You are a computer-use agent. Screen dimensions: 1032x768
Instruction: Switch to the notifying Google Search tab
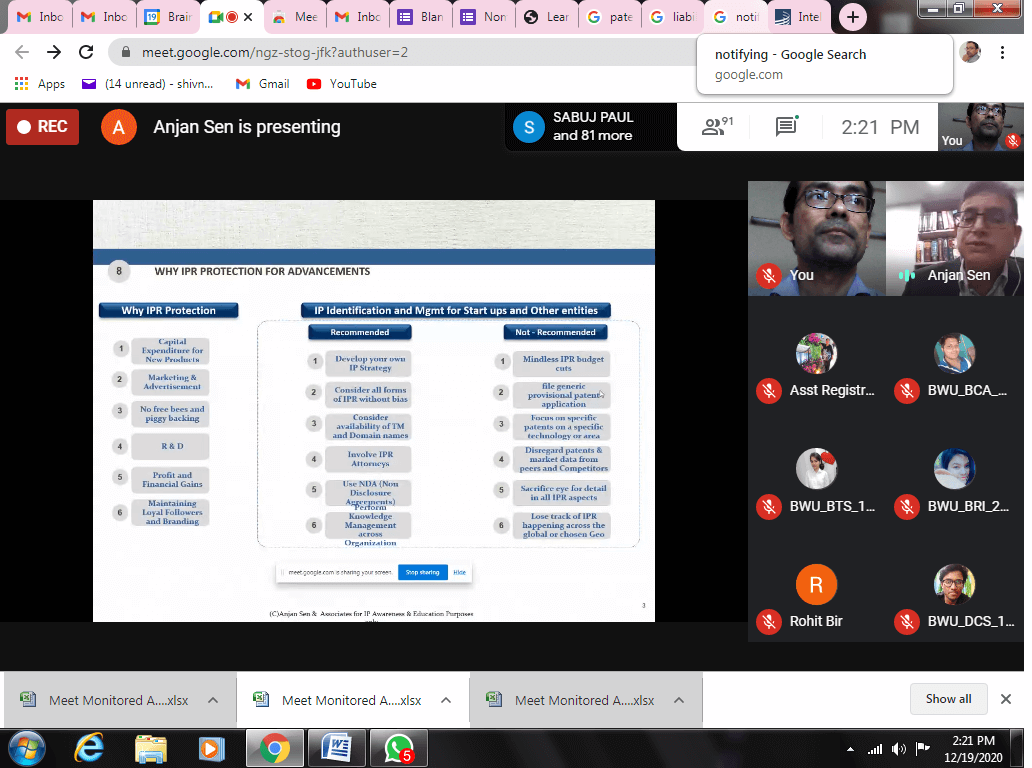tap(735, 17)
